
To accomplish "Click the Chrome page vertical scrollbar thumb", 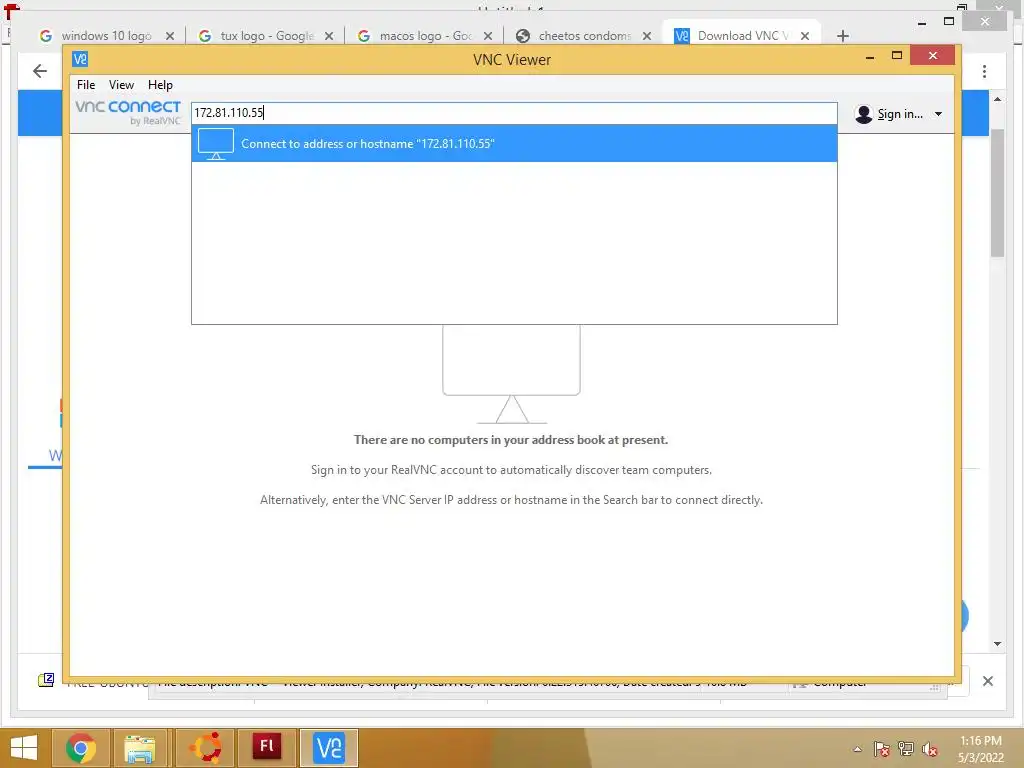I will pyautogui.click(x=997, y=193).
